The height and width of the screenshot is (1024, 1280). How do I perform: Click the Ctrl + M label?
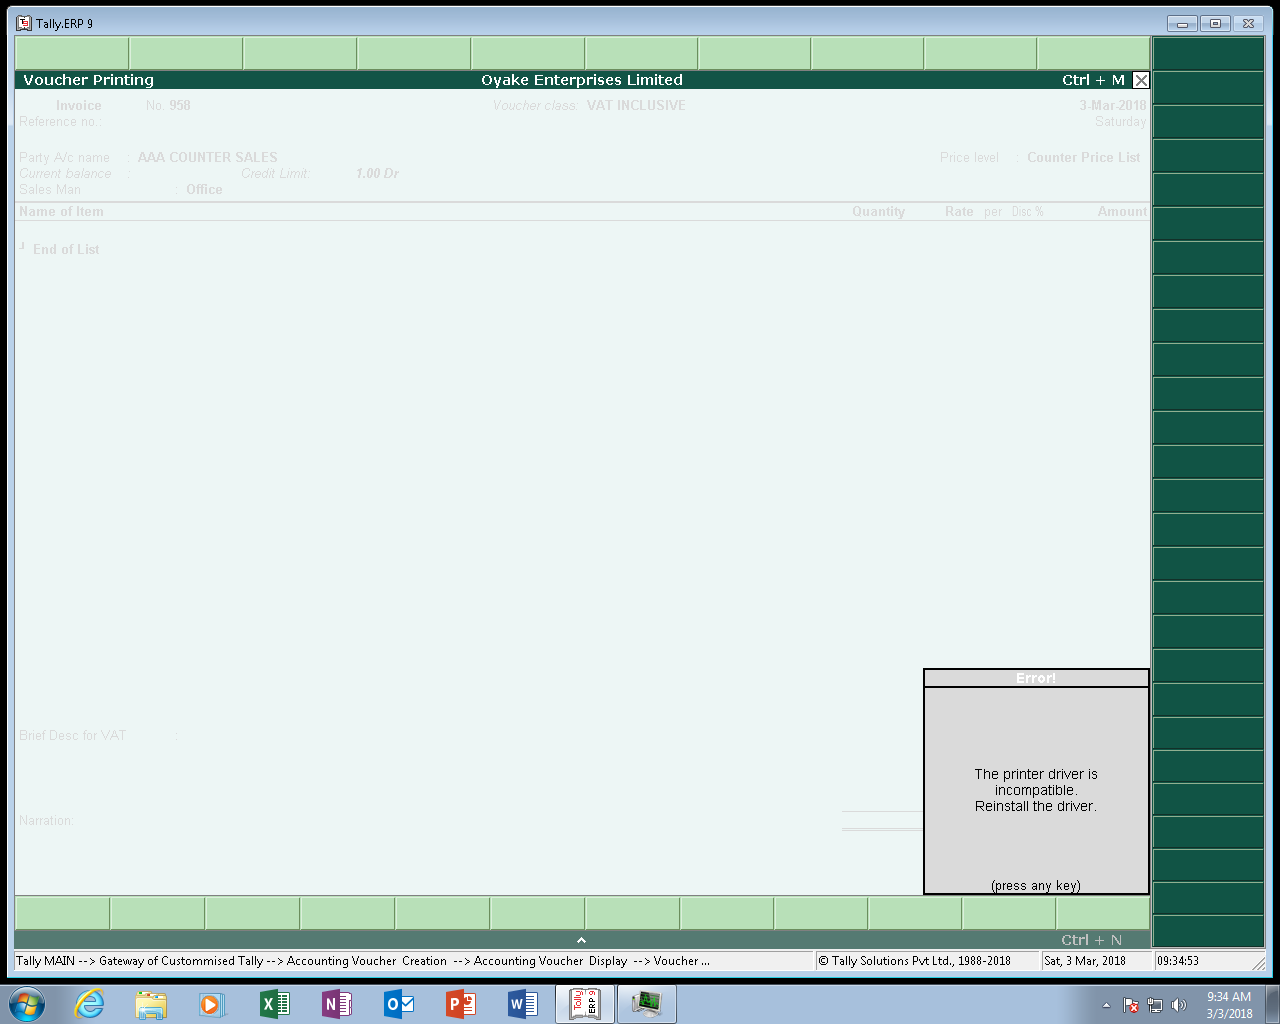[1093, 80]
